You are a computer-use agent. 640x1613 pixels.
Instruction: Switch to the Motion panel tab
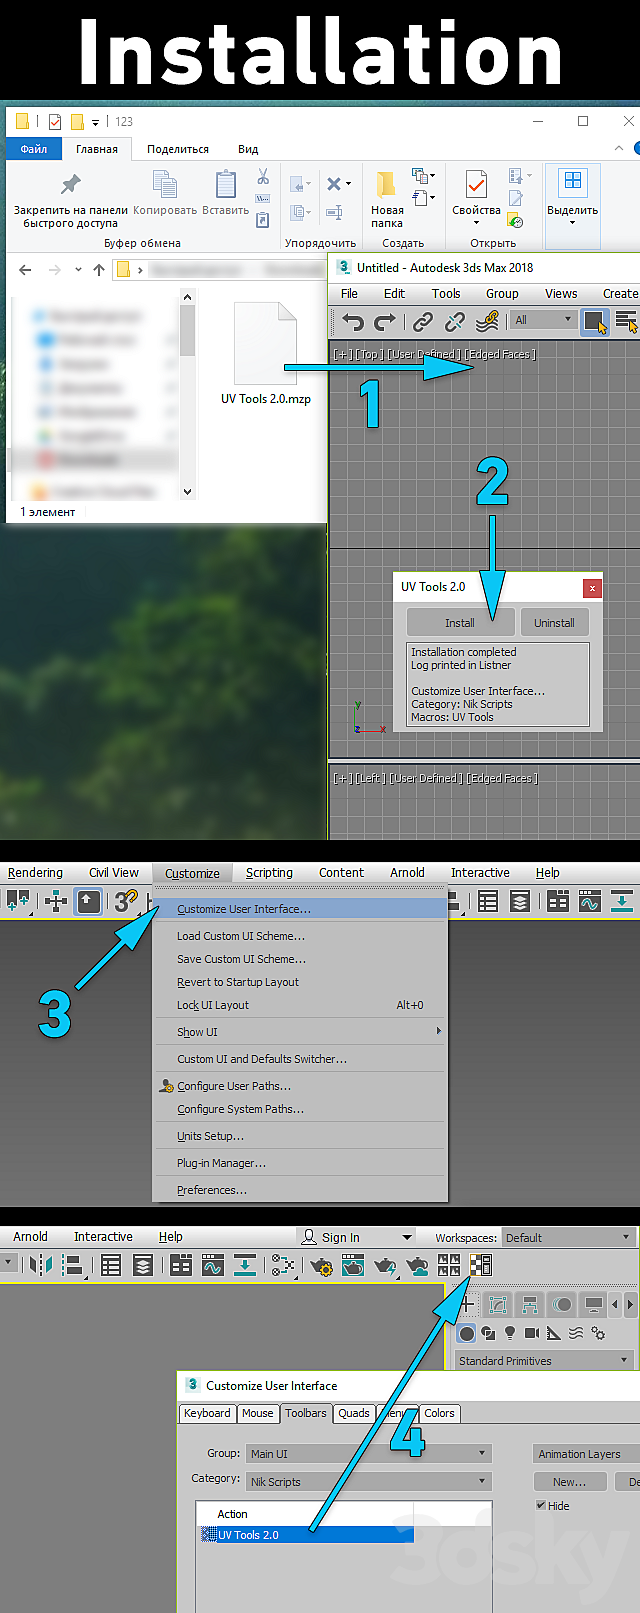point(562,1304)
